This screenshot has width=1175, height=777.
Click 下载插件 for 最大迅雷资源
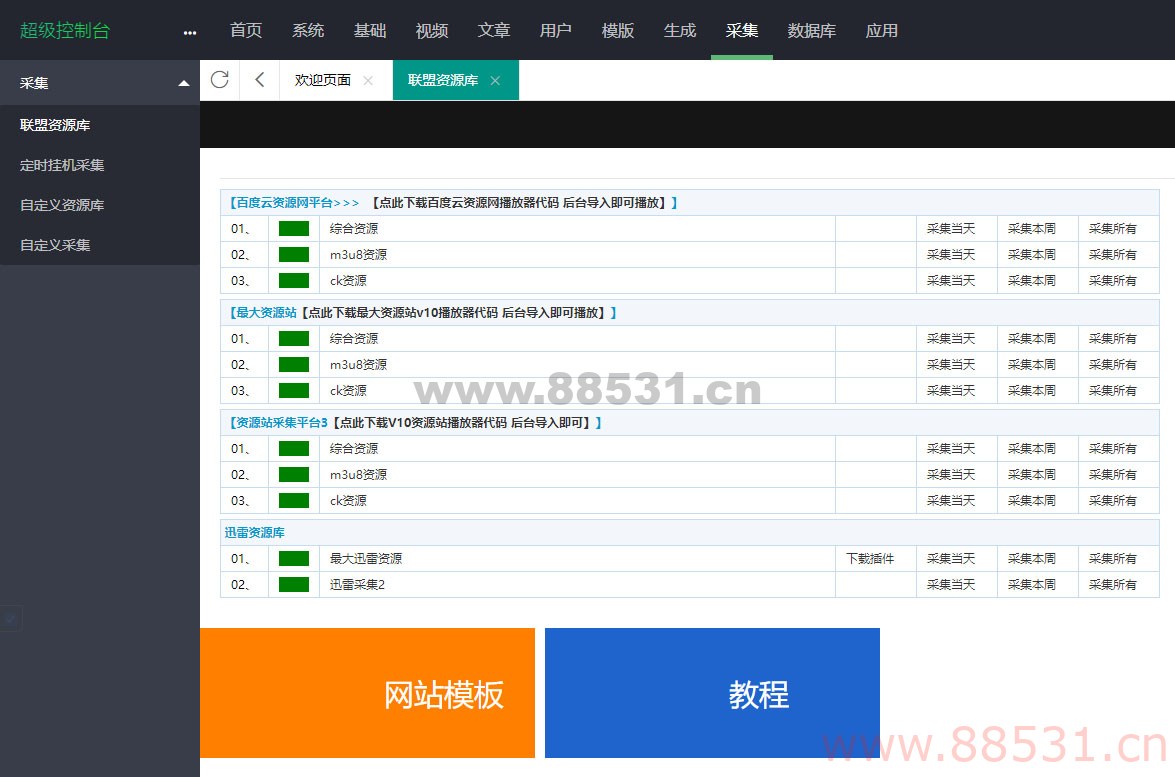tap(870, 558)
